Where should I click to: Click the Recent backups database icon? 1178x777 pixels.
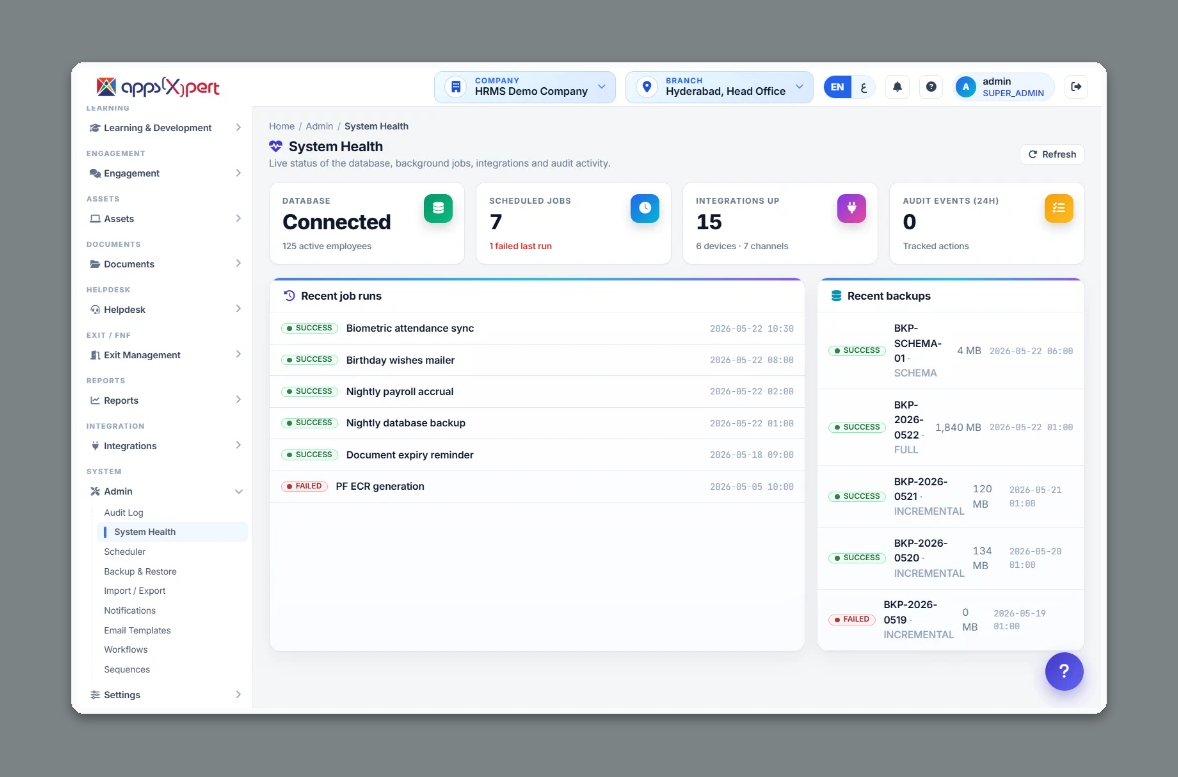click(x=836, y=296)
